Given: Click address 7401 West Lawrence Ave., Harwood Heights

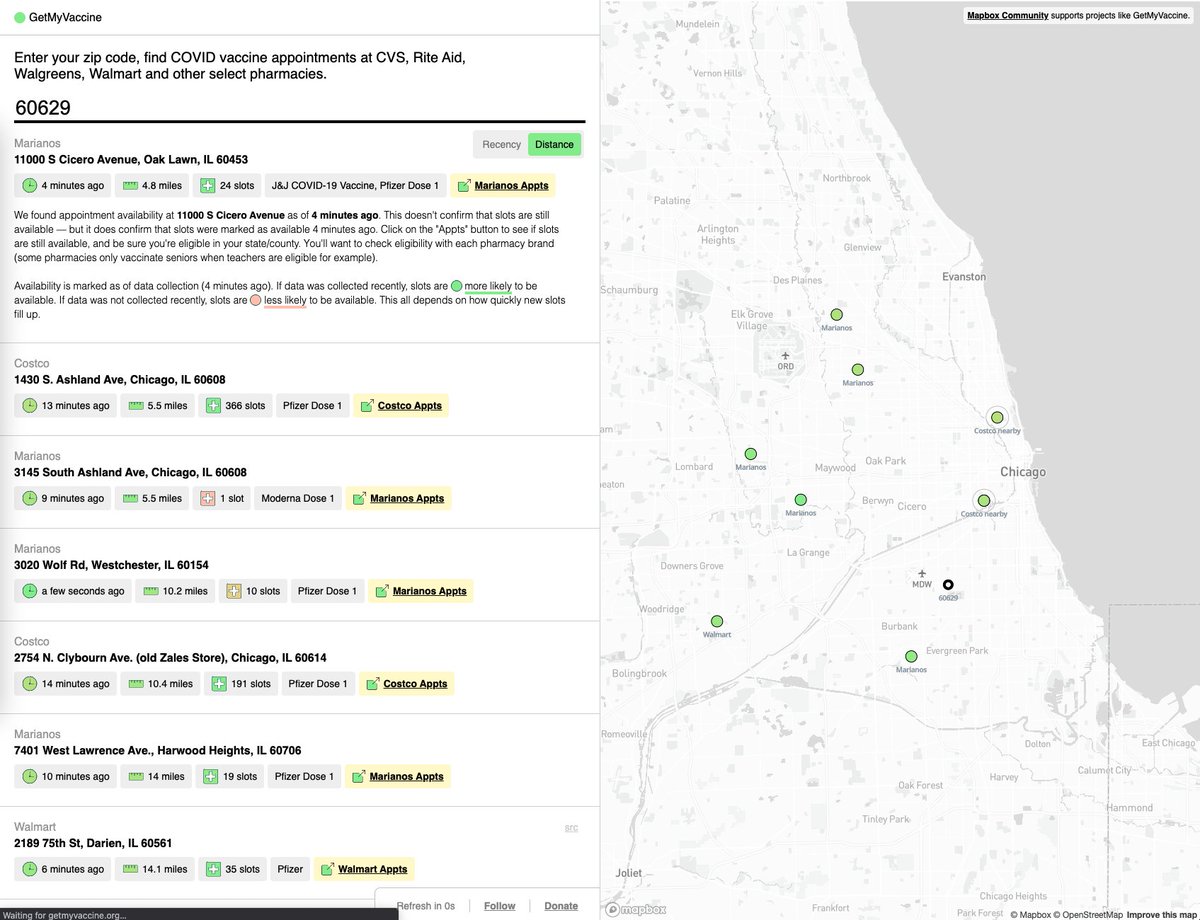Looking at the screenshot, I should point(158,750).
